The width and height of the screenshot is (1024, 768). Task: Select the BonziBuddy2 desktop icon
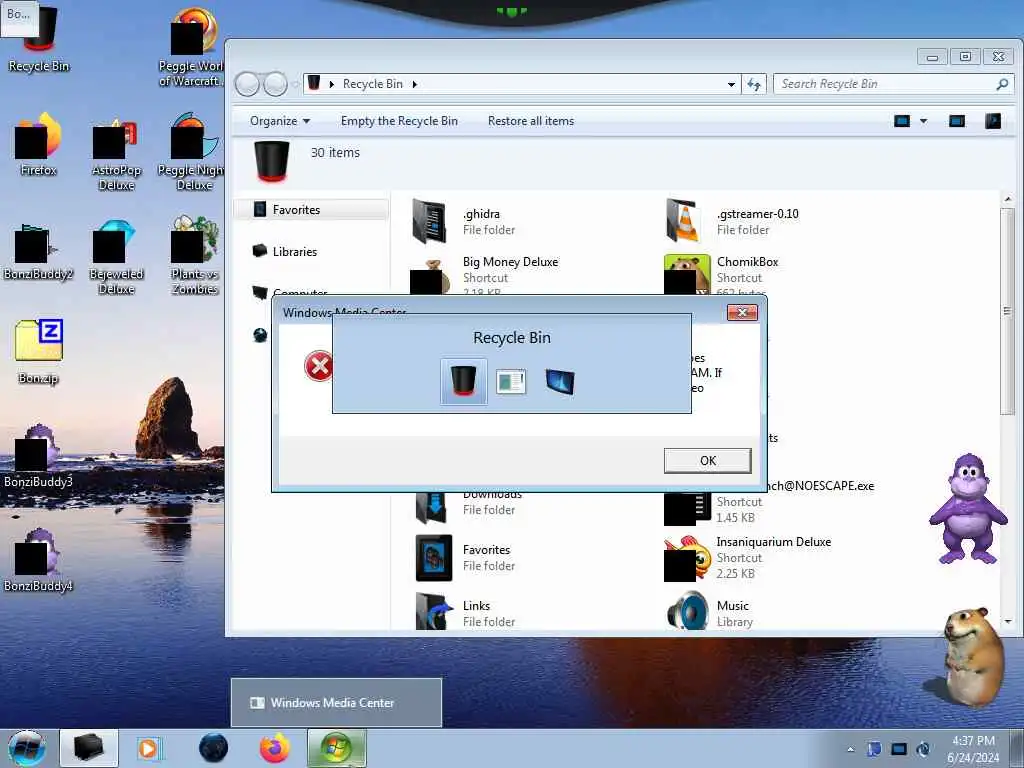[x=39, y=251]
